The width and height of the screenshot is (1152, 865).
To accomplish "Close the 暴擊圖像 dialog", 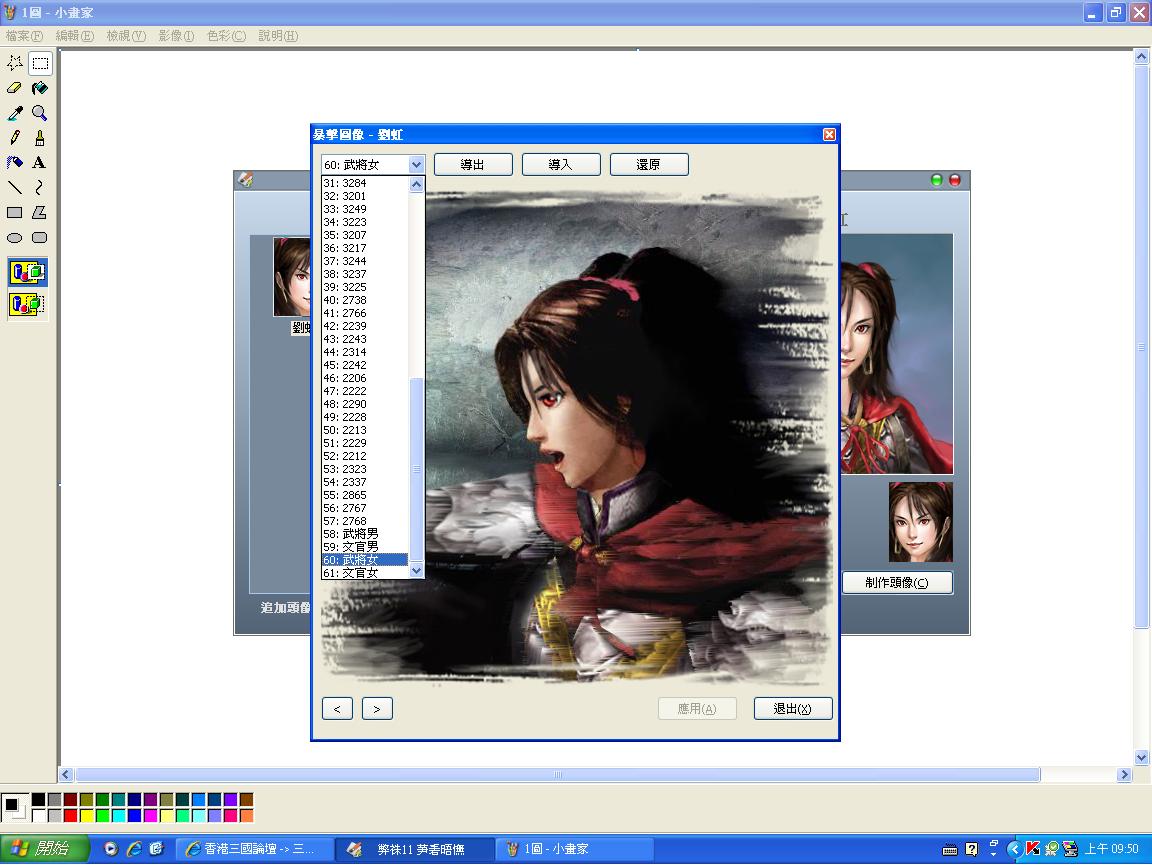I will [829, 134].
